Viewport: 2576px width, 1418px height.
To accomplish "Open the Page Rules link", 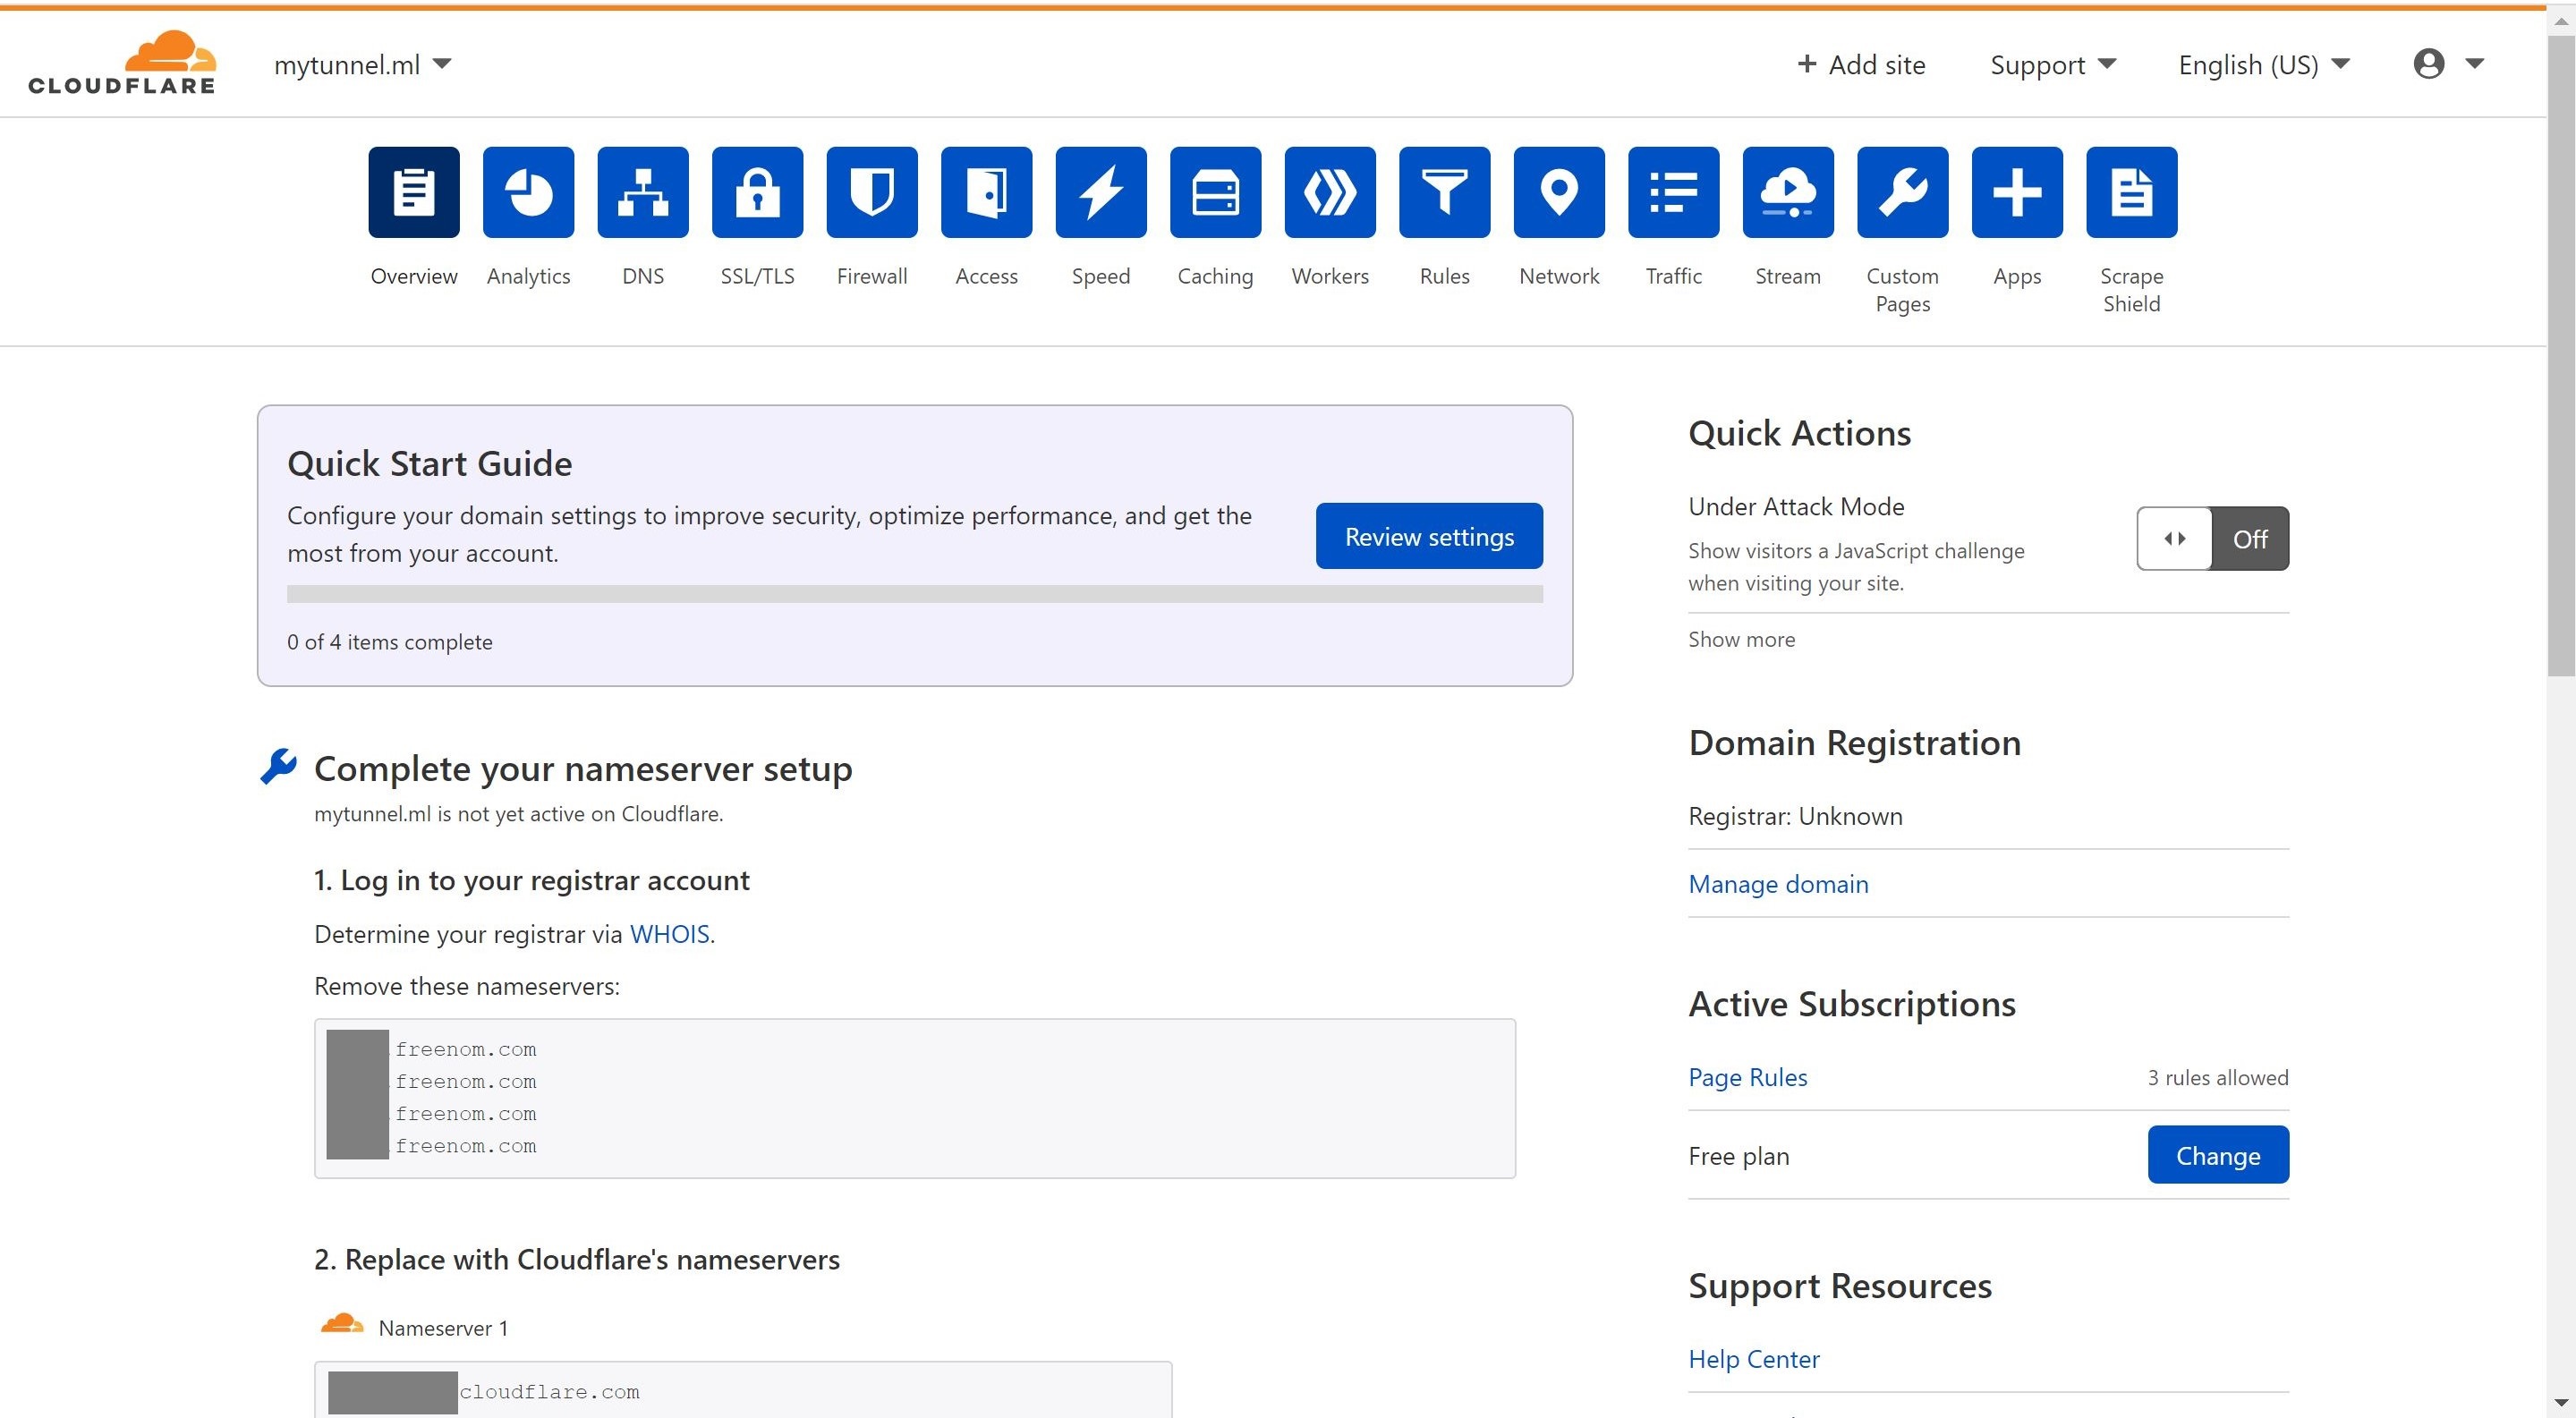I will [x=1747, y=1077].
